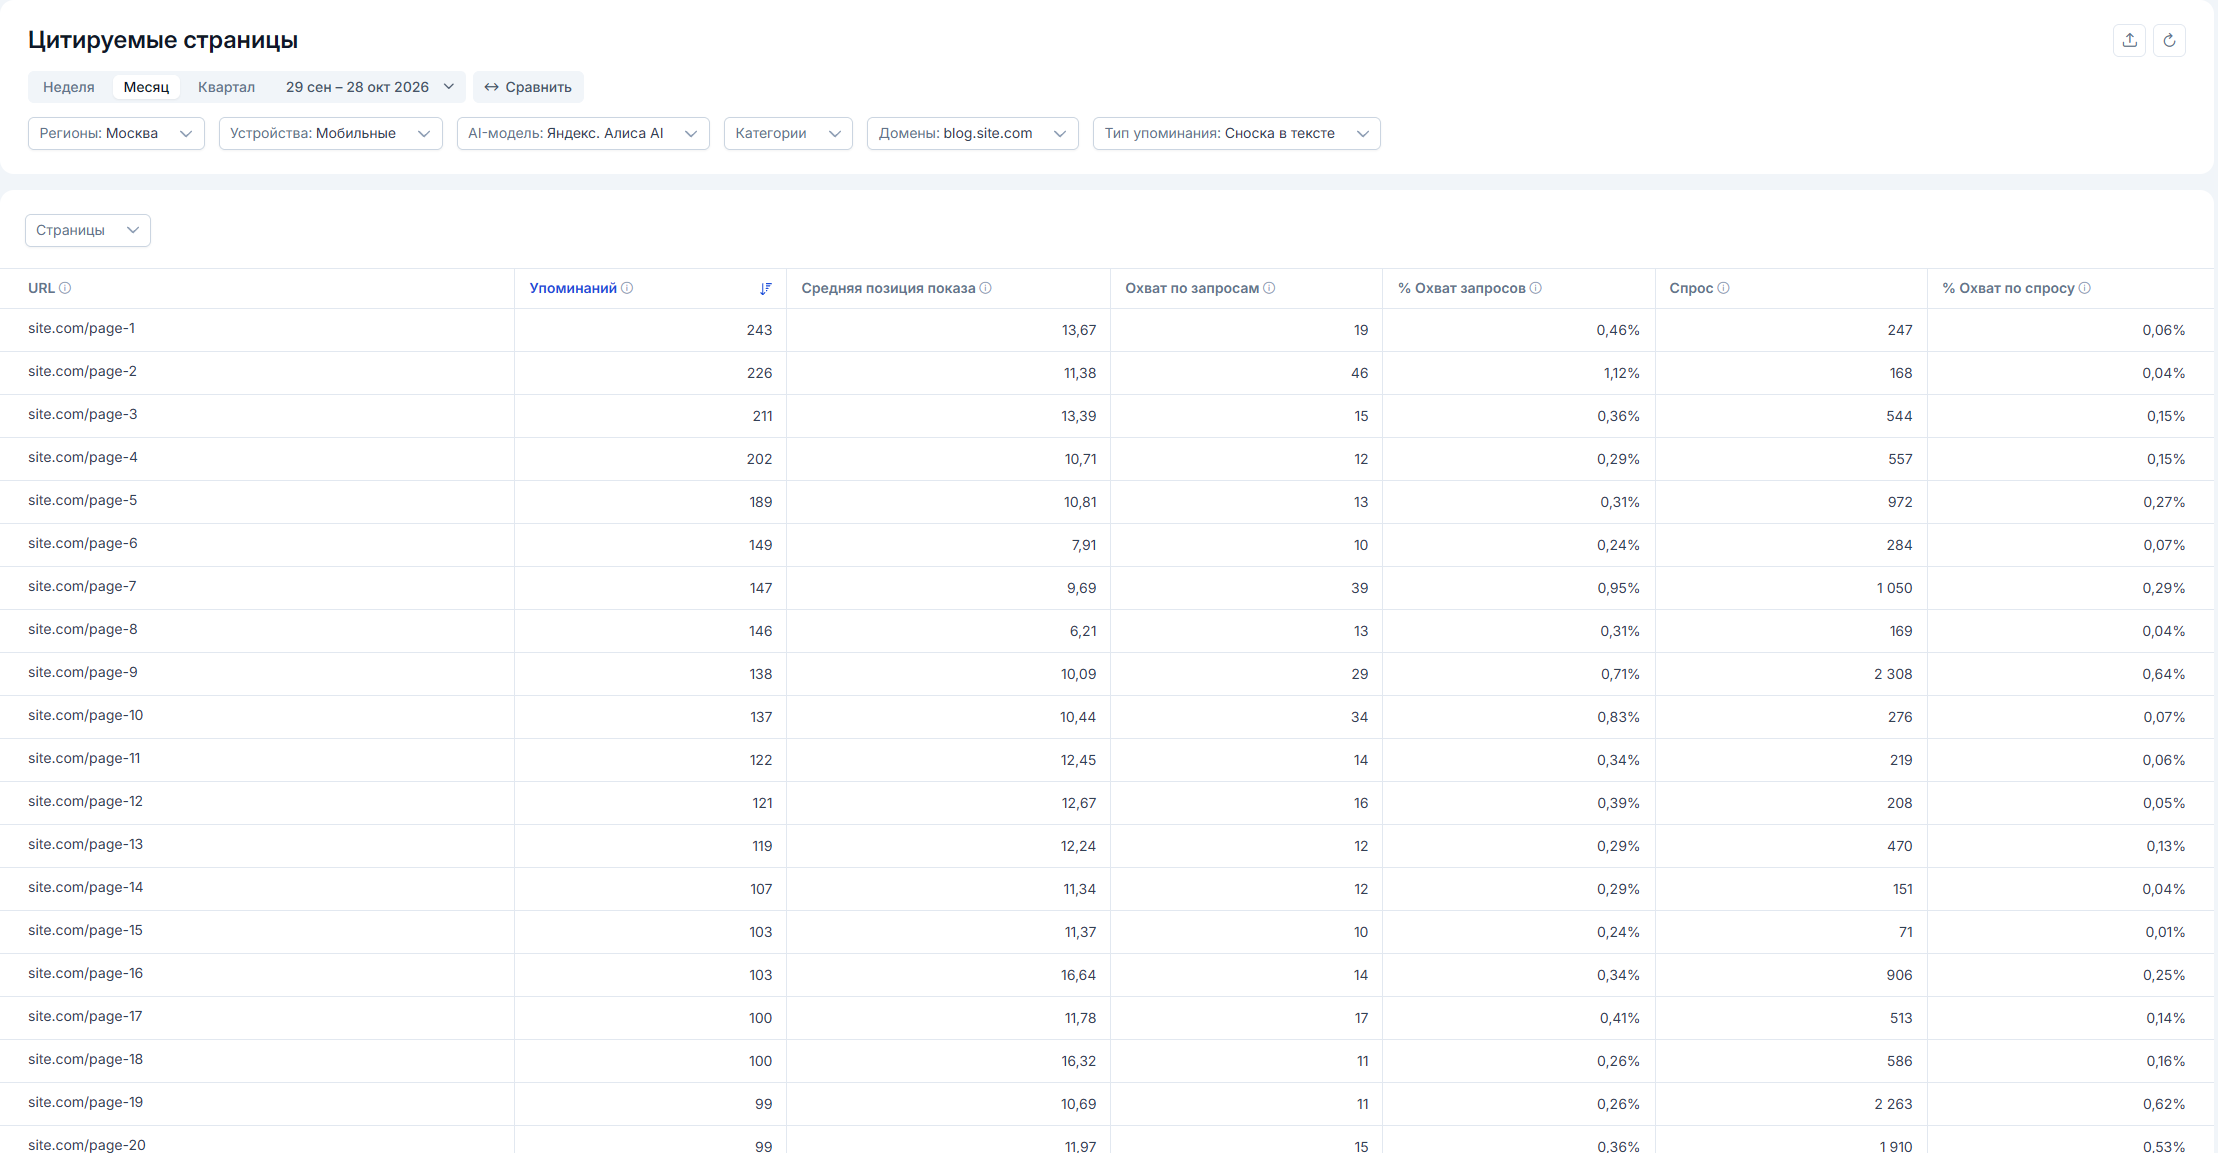Click the info icon next to URL
2218x1153 pixels.
pos(65,288)
